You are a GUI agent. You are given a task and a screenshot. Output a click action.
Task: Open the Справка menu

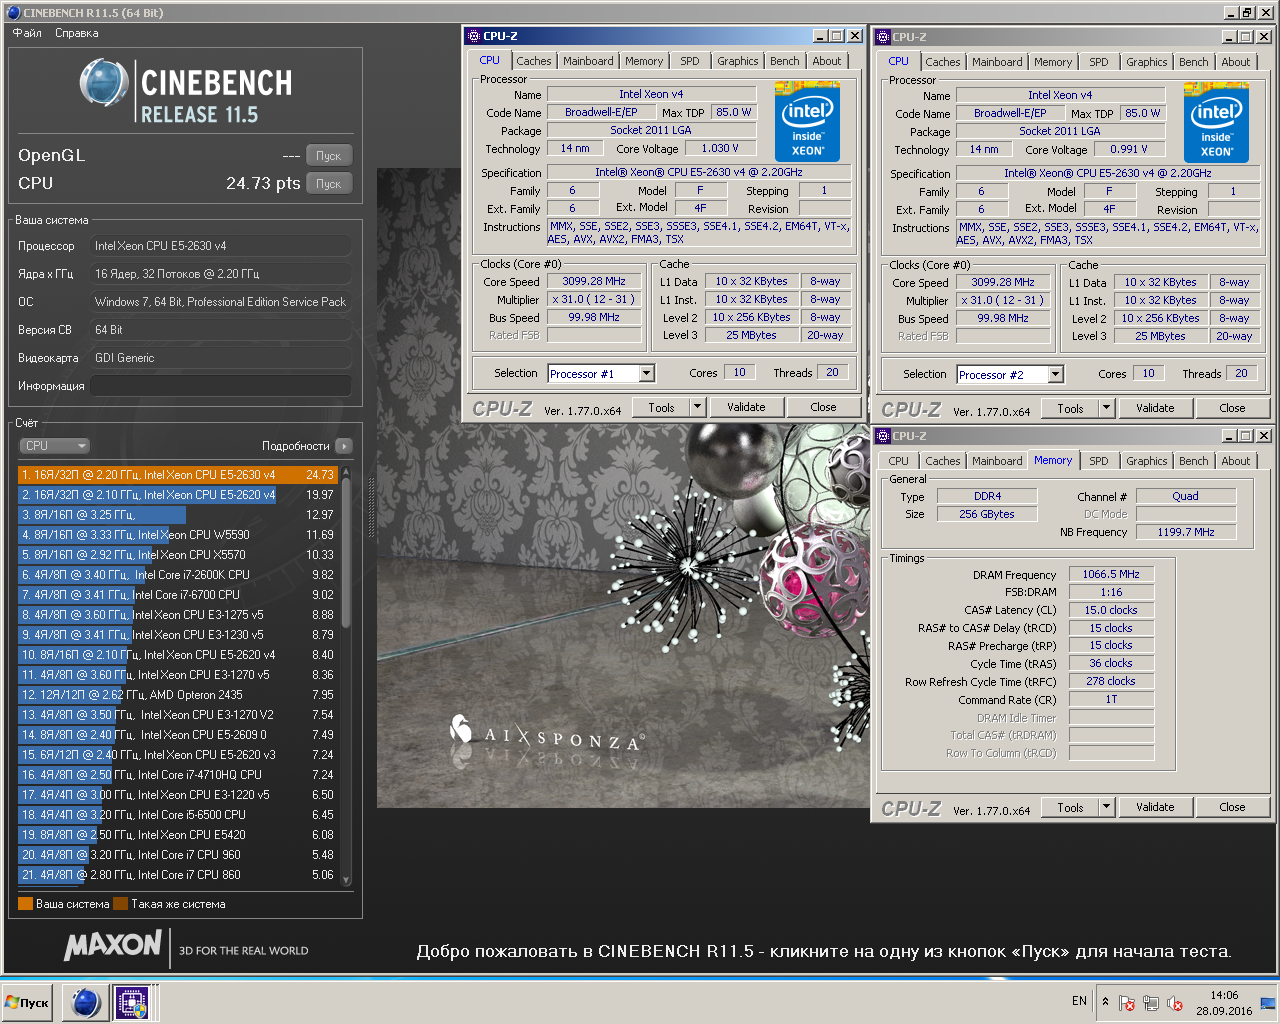tap(76, 33)
